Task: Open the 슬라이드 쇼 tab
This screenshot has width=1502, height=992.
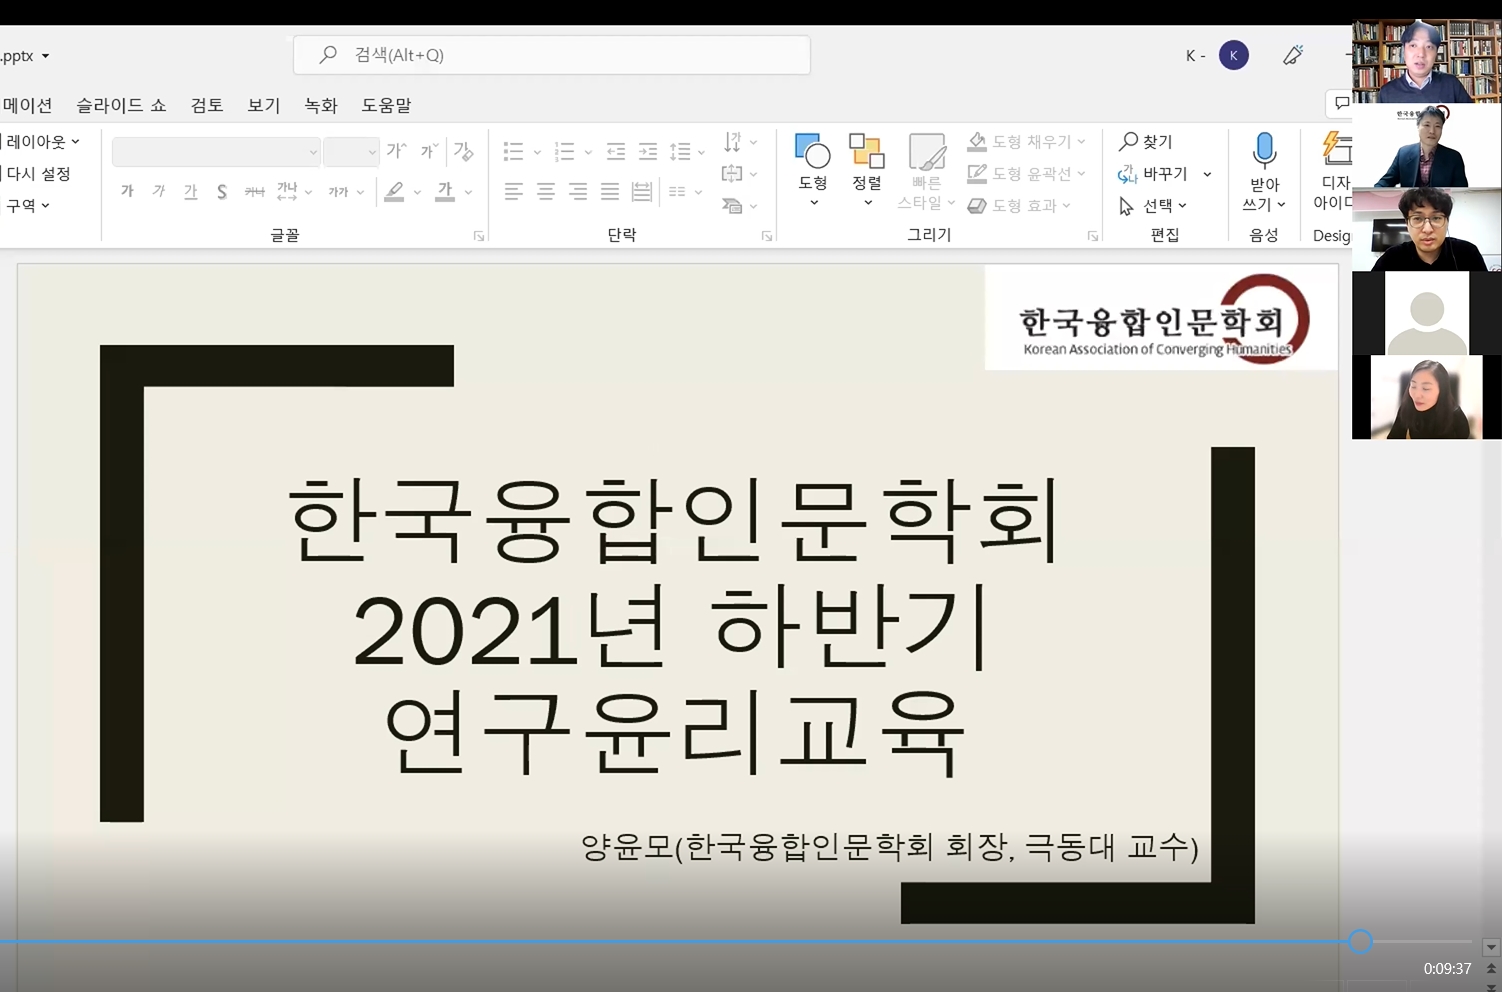Action: click(x=121, y=105)
